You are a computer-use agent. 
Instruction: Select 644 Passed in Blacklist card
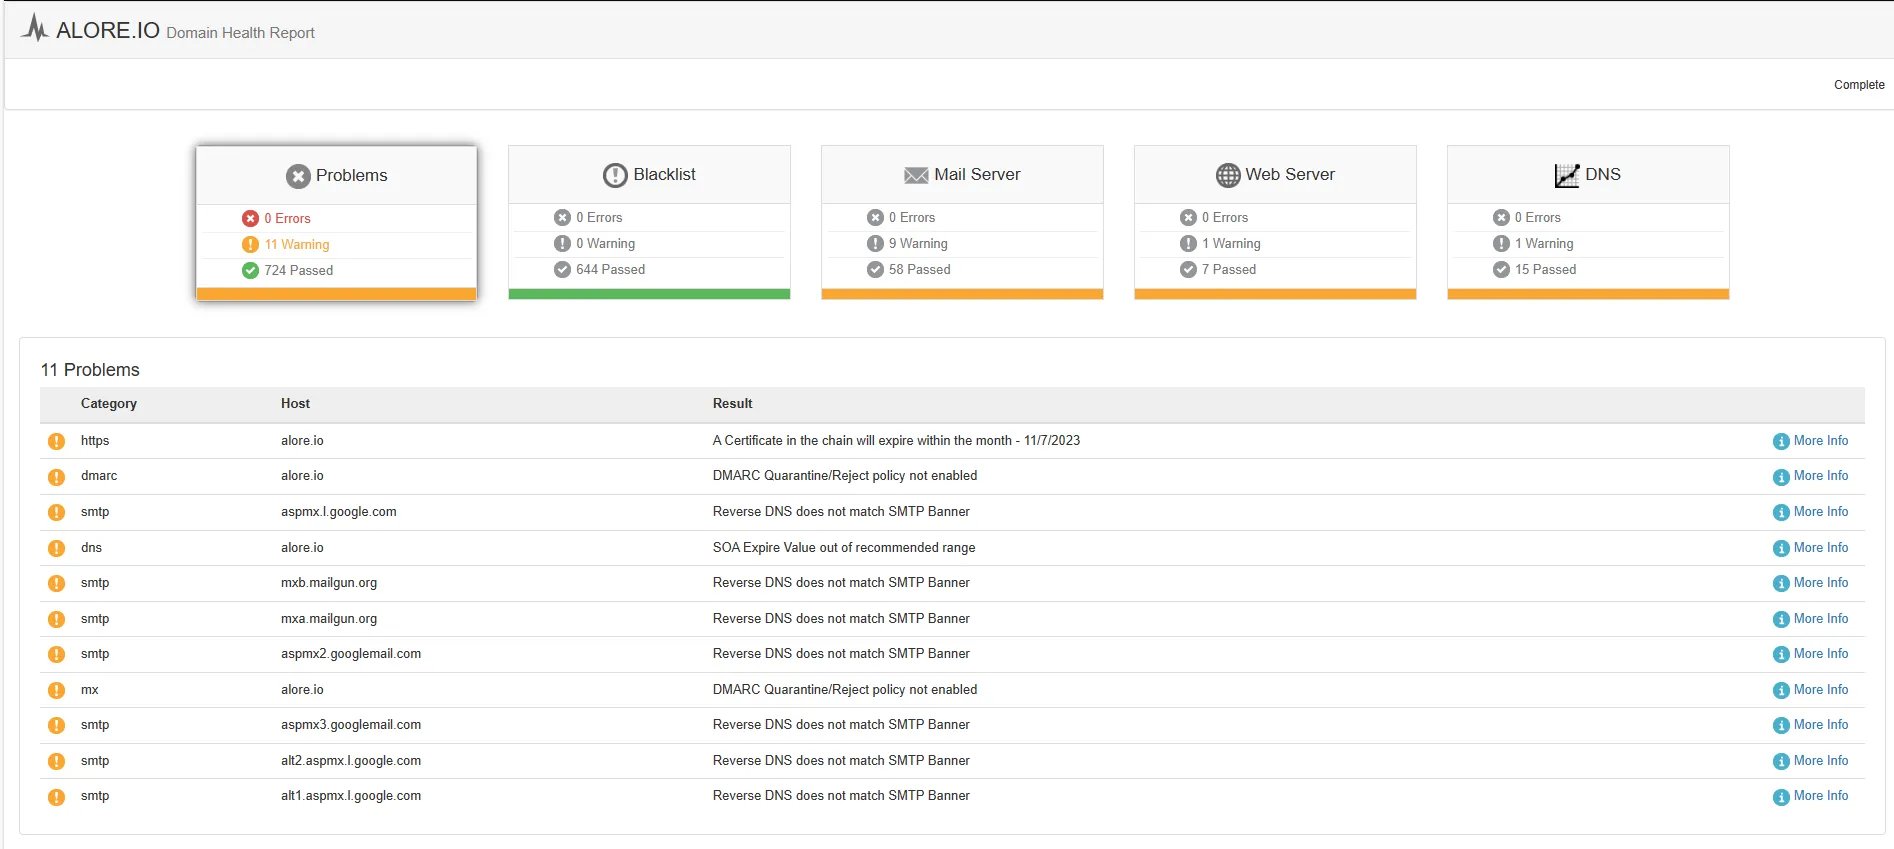[x=610, y=269]
